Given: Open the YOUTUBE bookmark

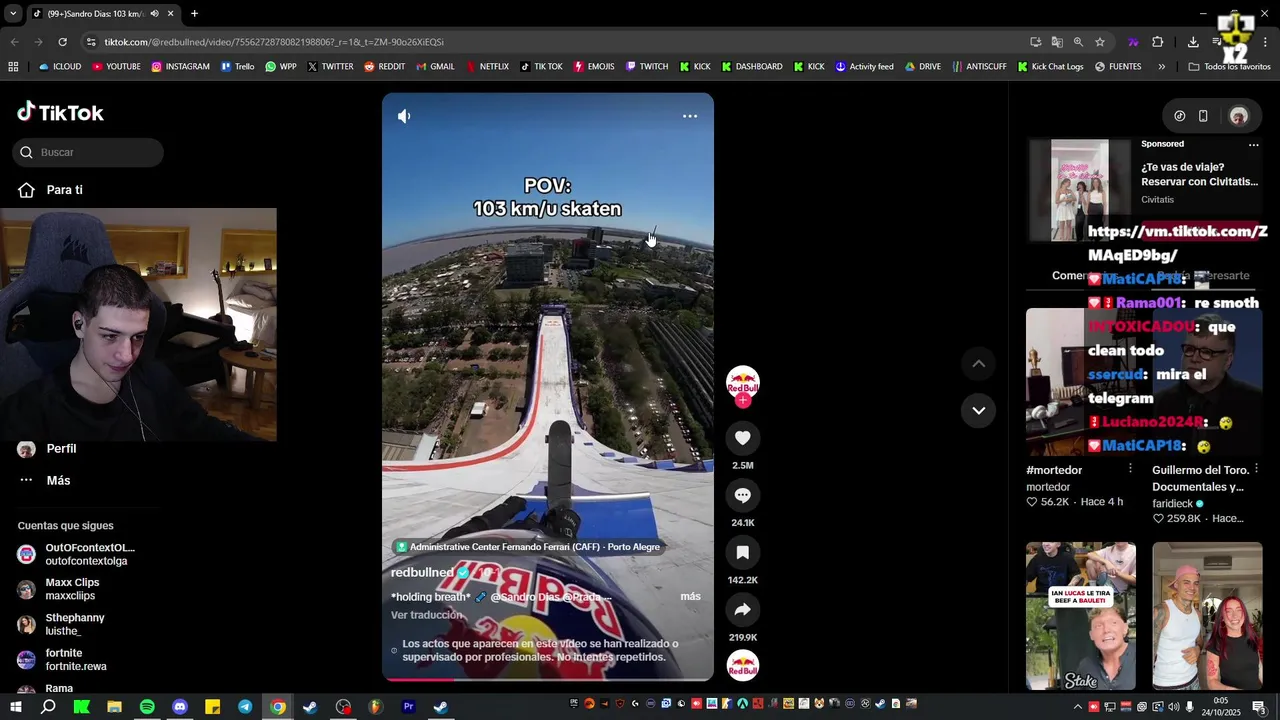Looking at the screenshot, I should 116,67.
